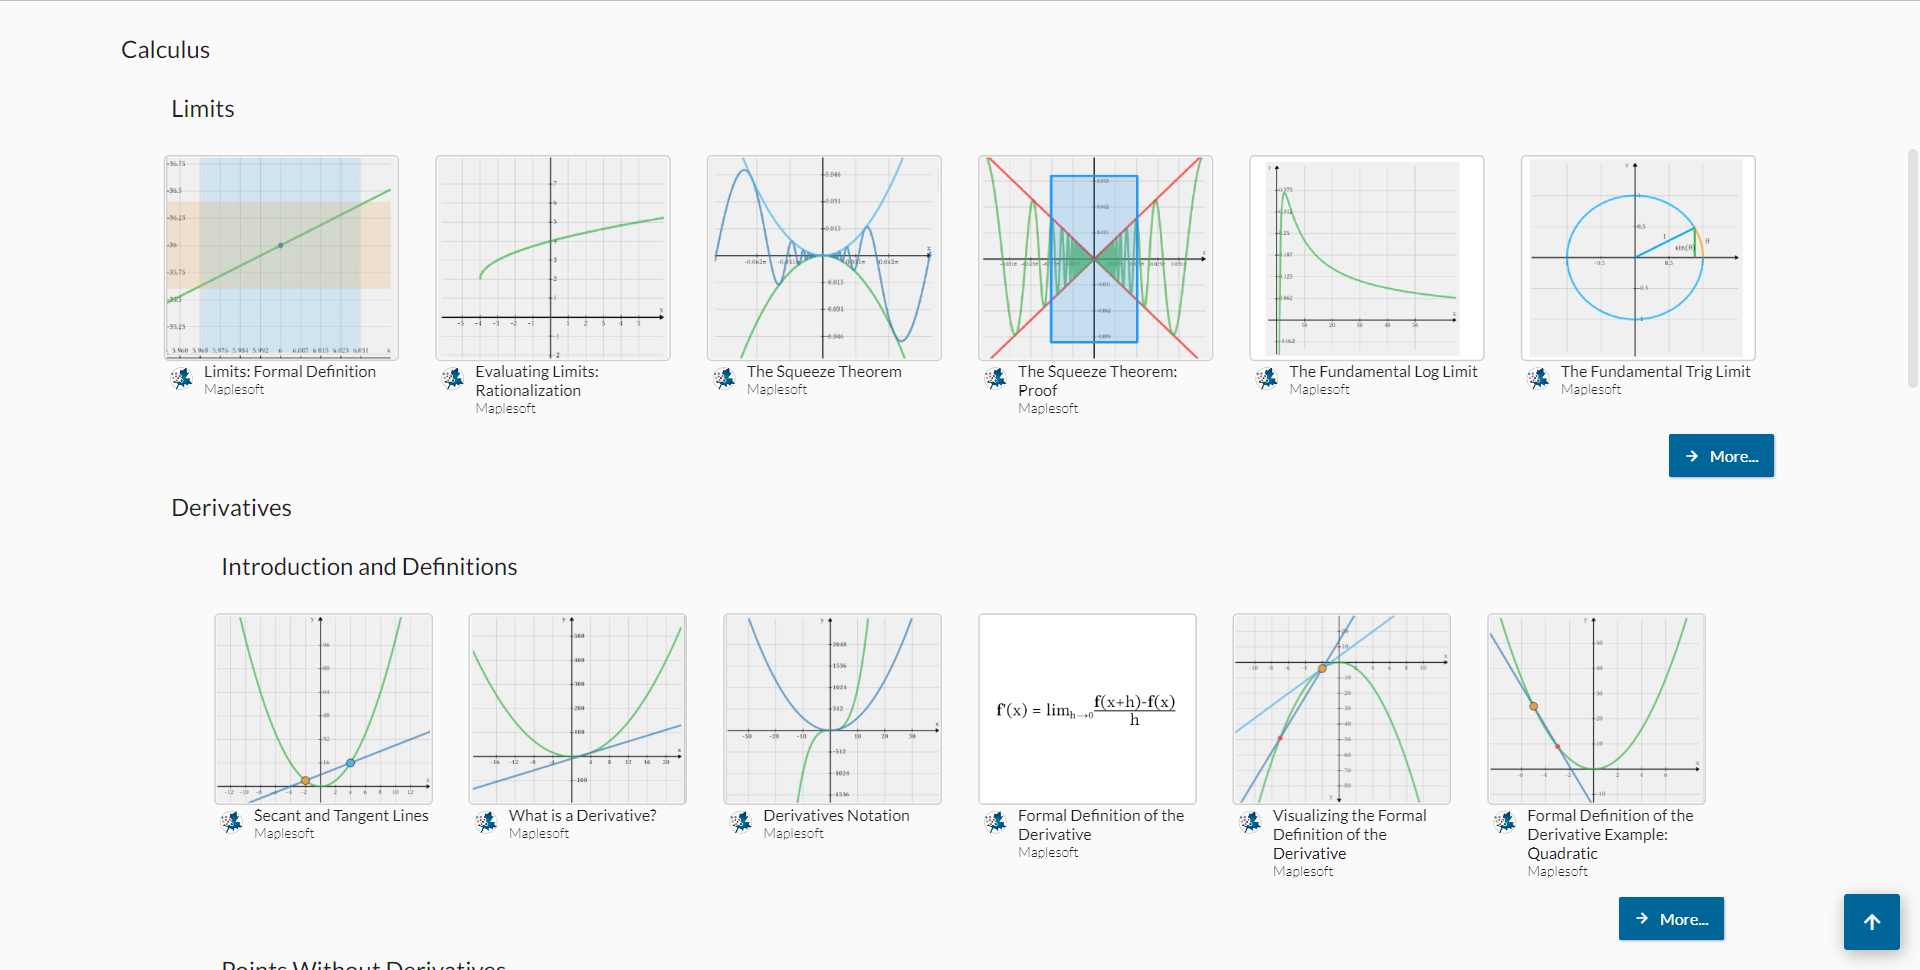
Task: Click The Fundamental Log Limit title link
Action: [x=1383, y=372]
